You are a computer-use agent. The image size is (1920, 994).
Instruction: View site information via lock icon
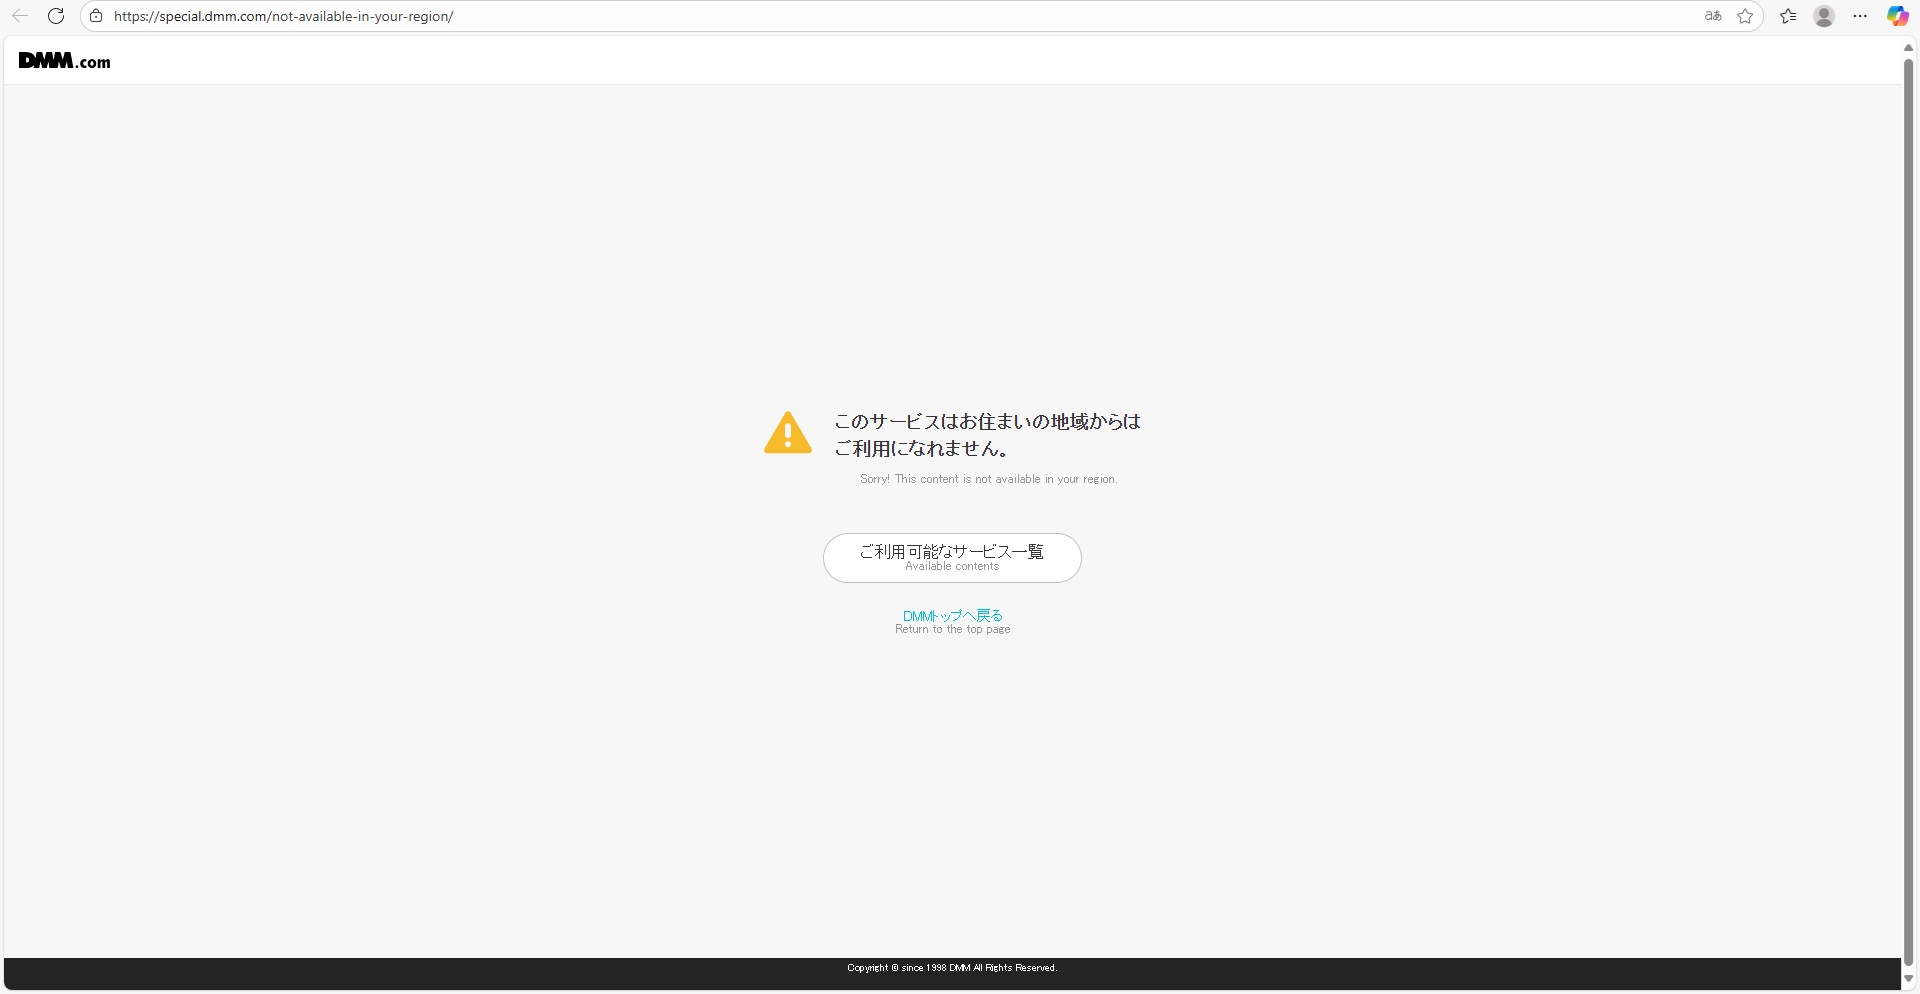click(96, 16)
